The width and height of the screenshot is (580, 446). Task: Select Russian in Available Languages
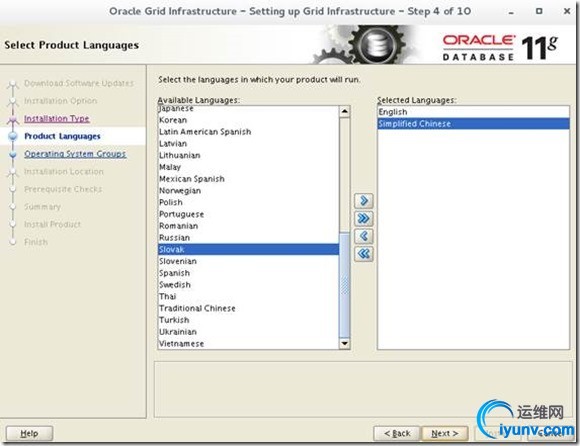tap(248, 238)
